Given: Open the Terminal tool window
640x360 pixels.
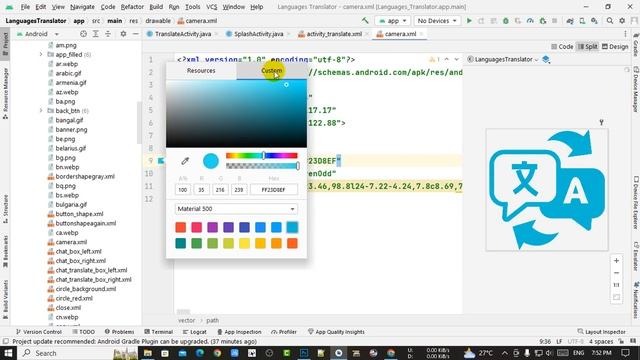Looking at the screenshot, I should click(x=158, y=332).
